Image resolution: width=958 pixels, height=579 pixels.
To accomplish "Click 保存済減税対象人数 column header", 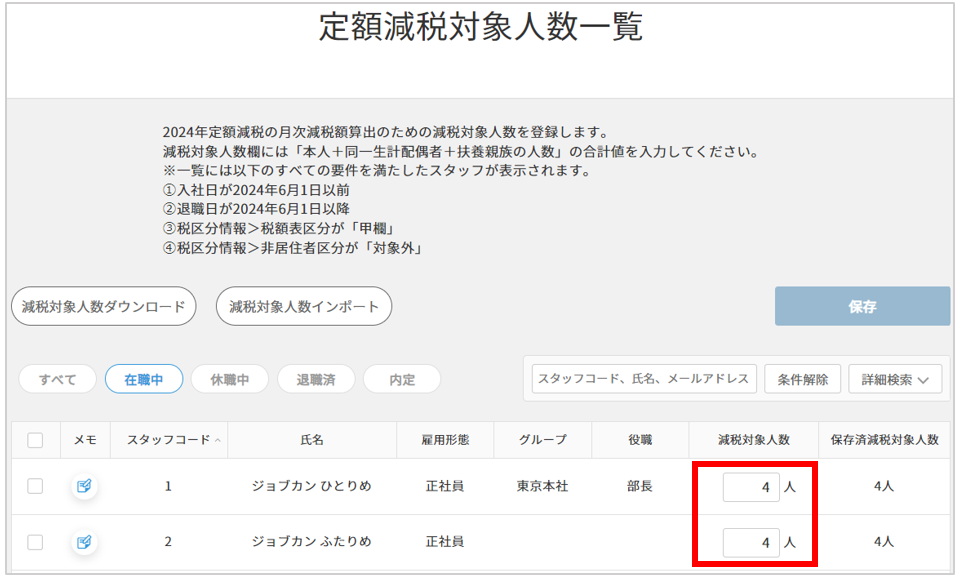I will coord(884,440).
